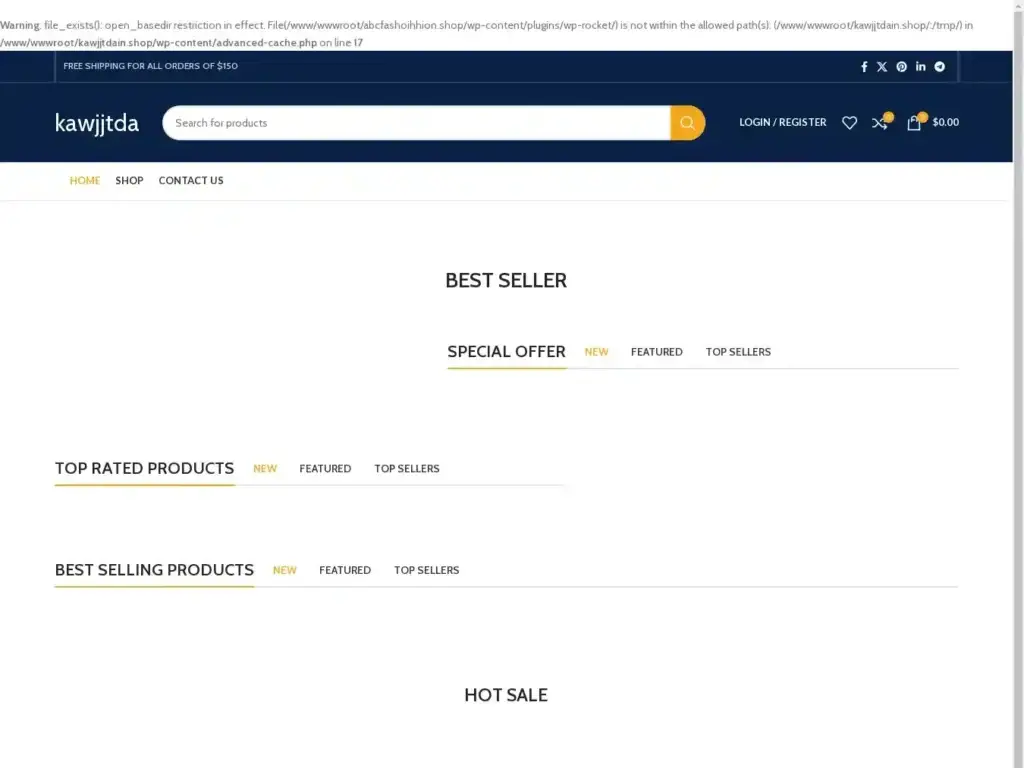Select the FEATURED tab under Top Rated Products

pos(325,468)
